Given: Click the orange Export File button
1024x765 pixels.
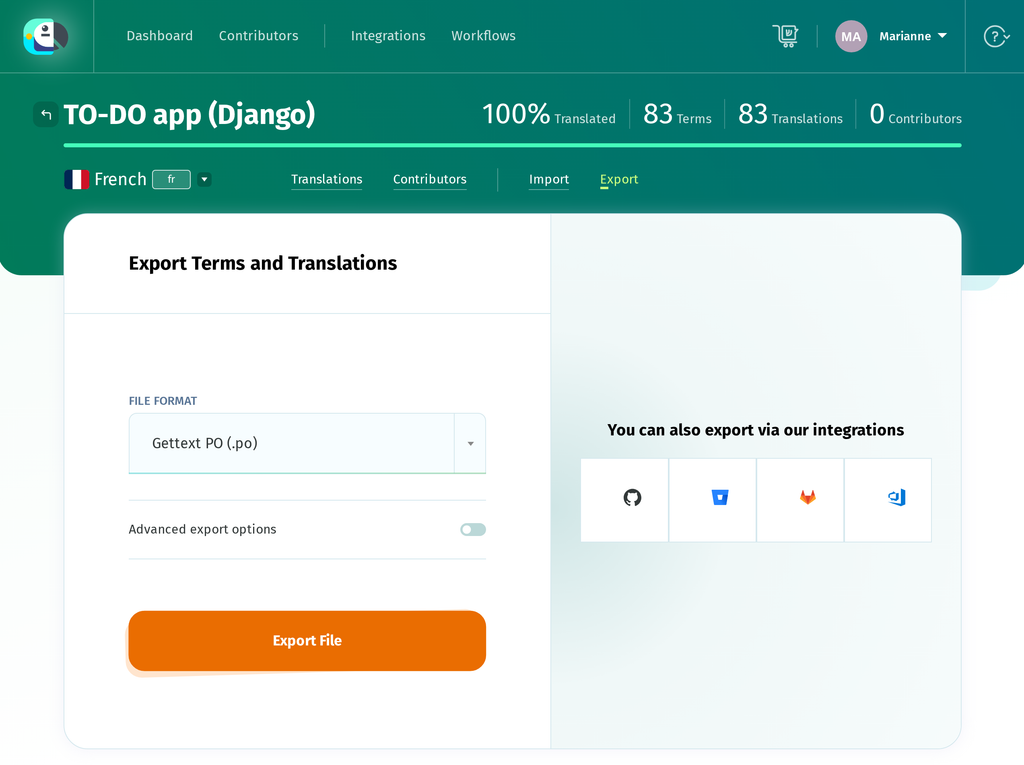Looking at the screenshot, I should point(307,641).
